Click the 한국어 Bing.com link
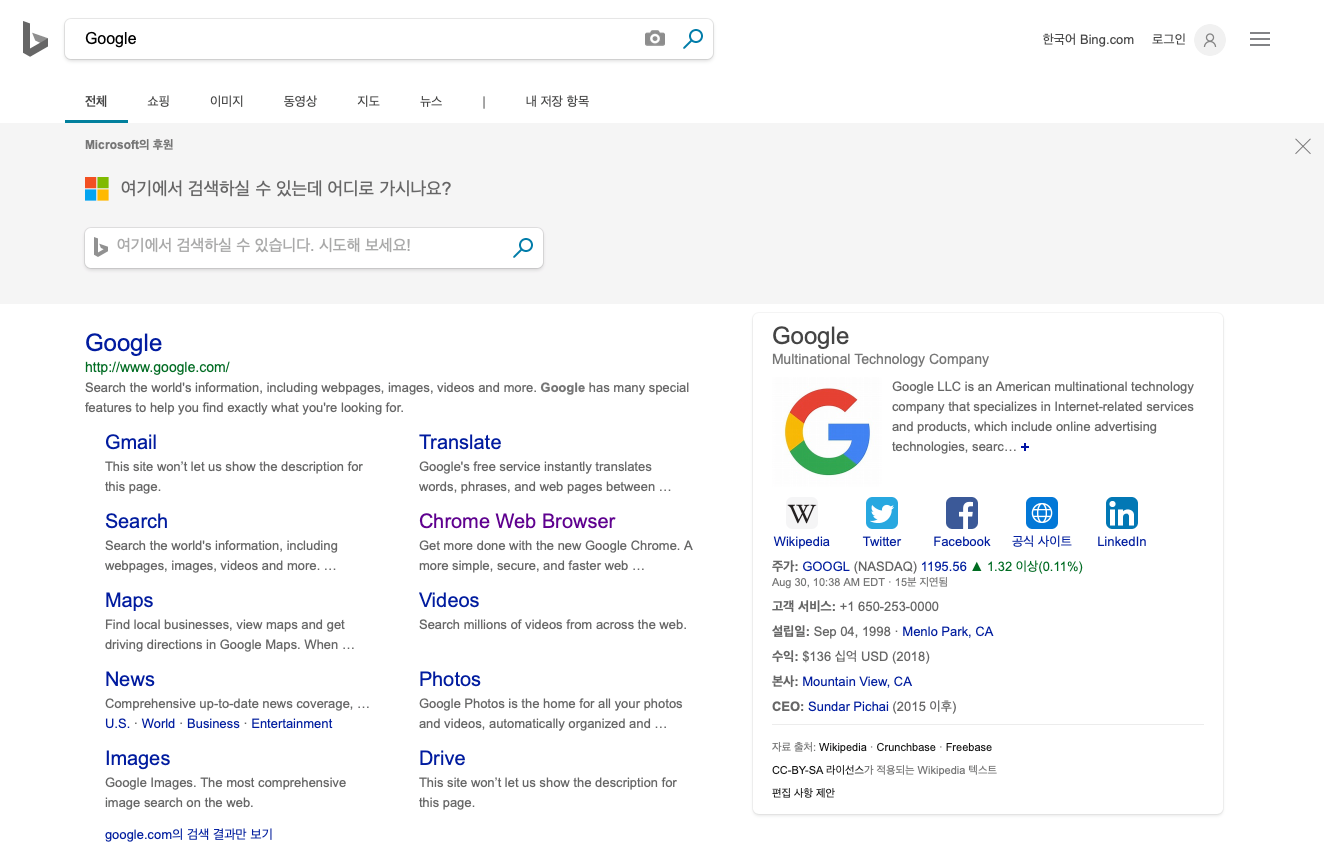1324x861 pixels. coord(1088,40)
